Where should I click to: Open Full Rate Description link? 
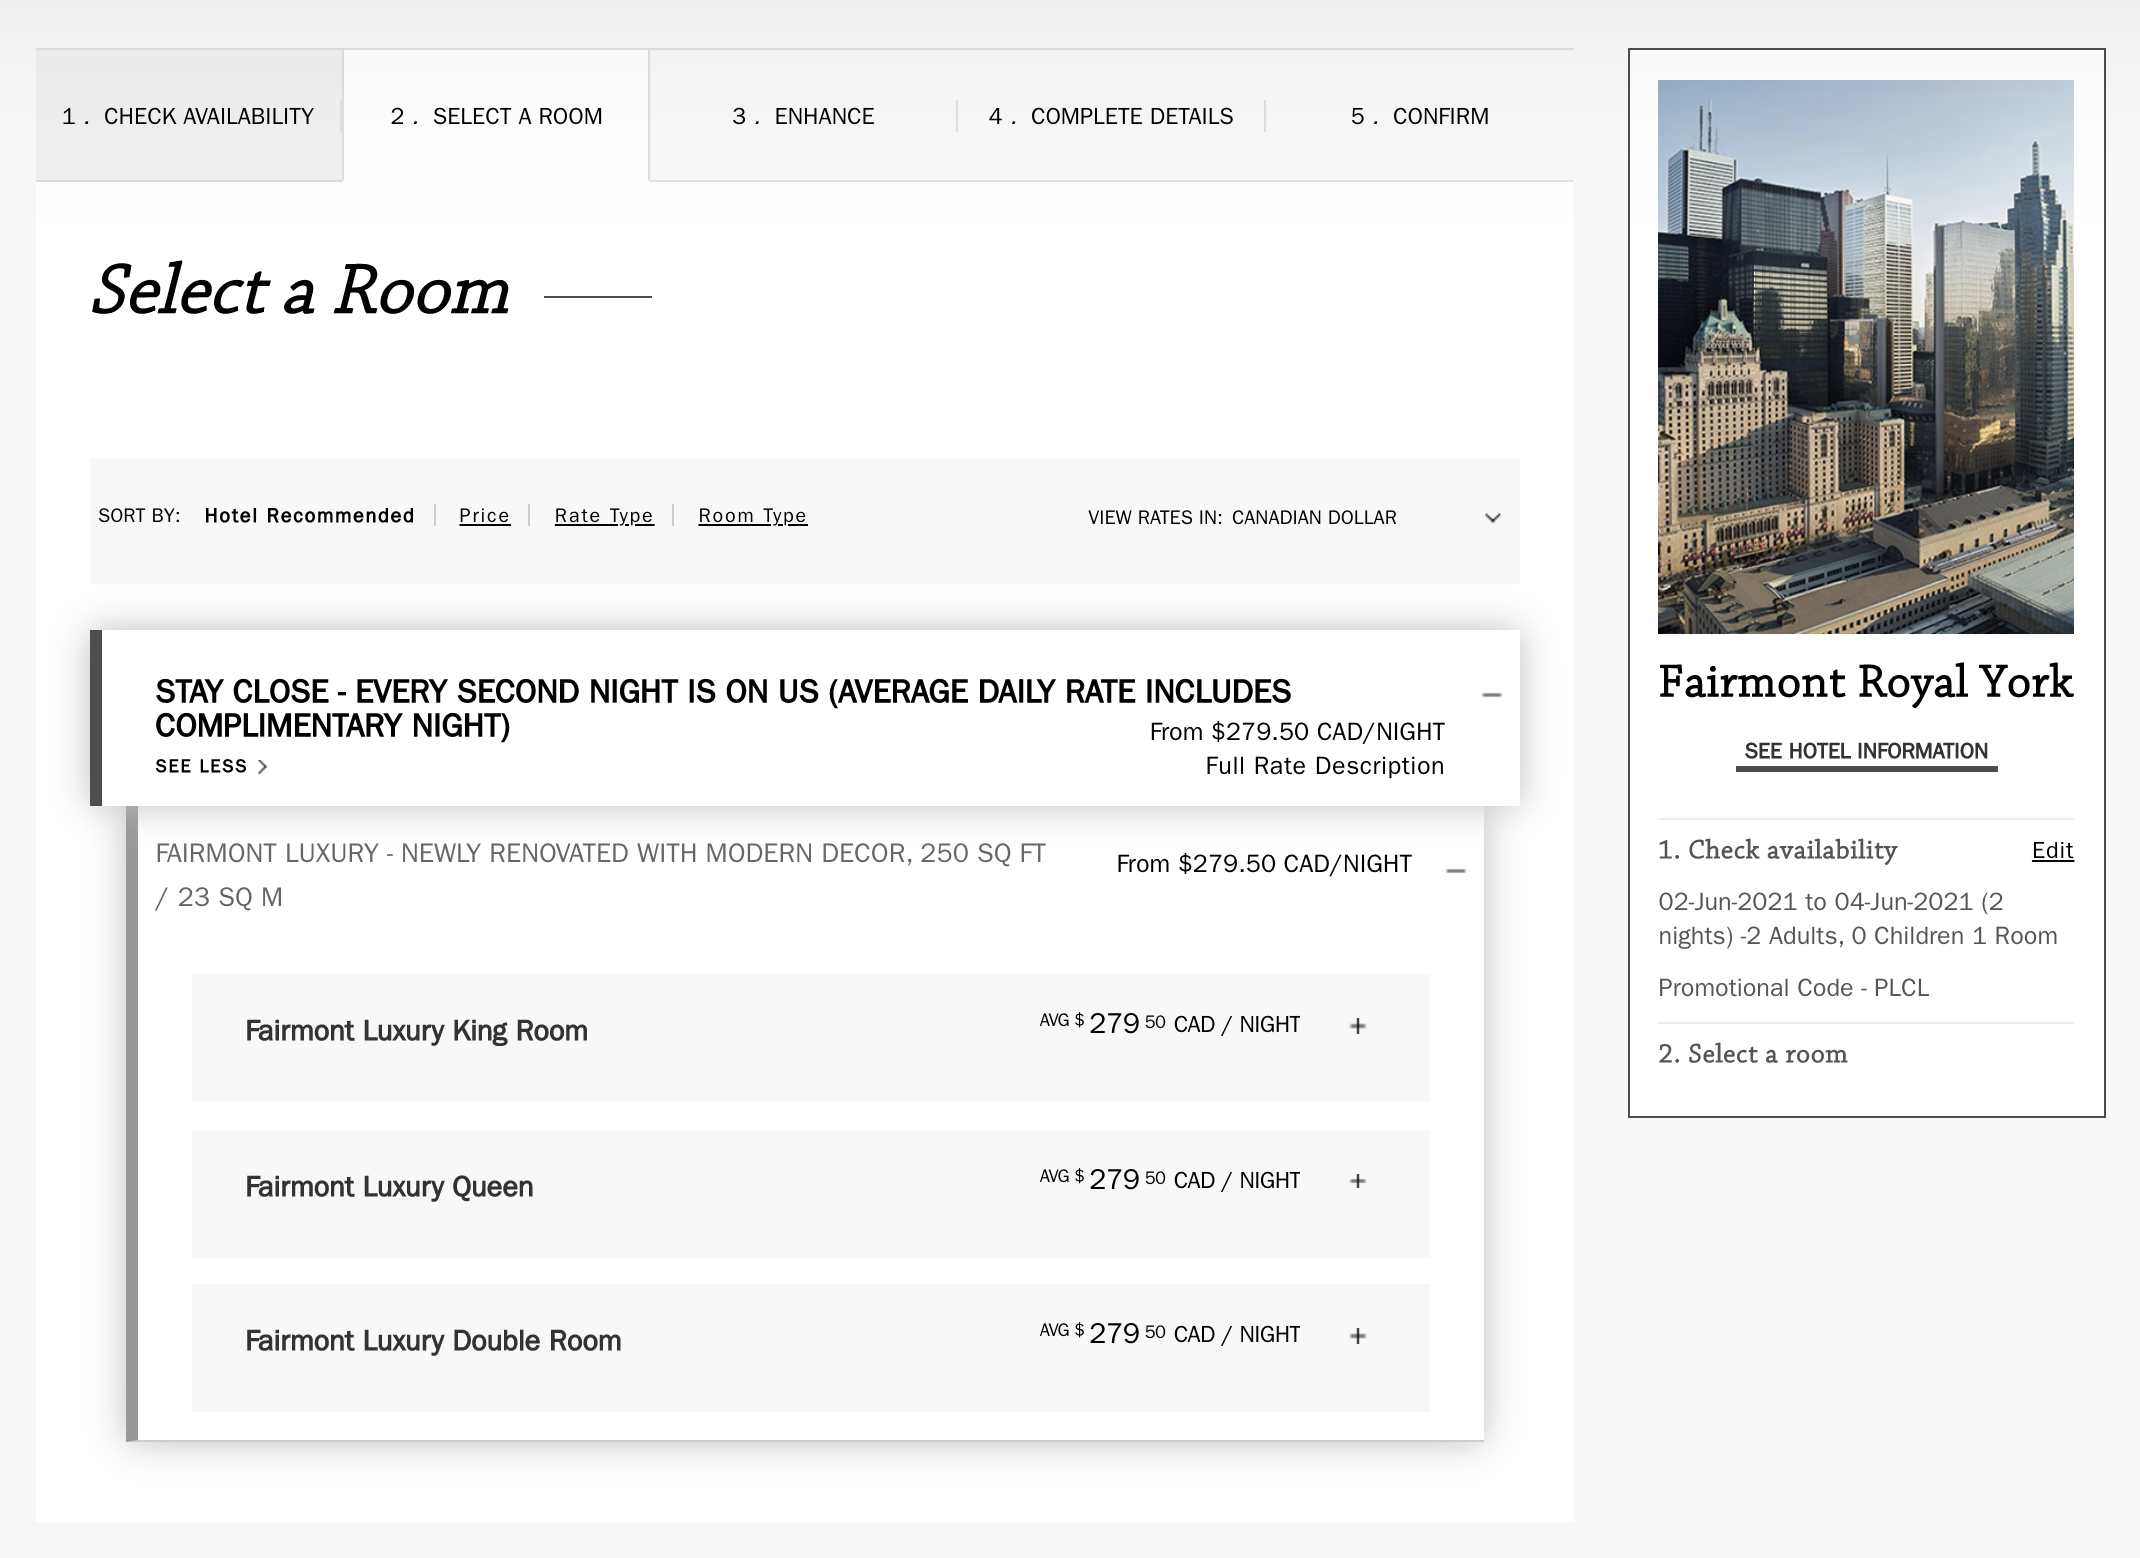click(x=1324, y=766)
